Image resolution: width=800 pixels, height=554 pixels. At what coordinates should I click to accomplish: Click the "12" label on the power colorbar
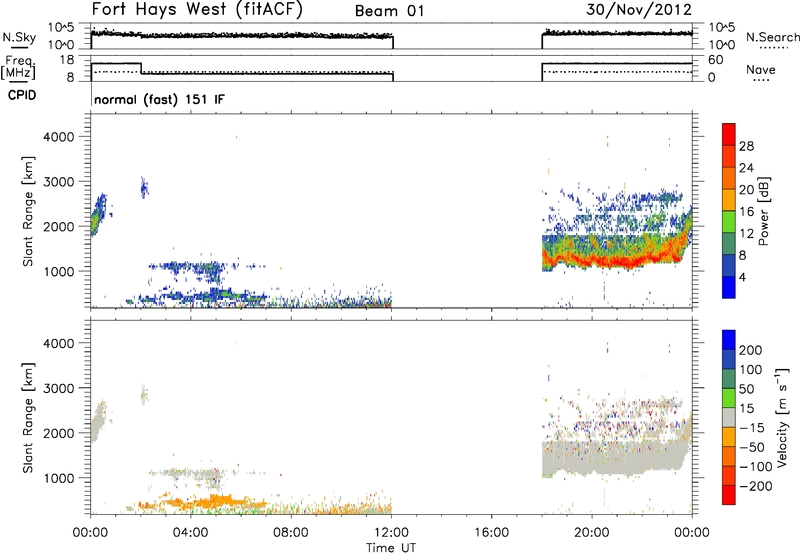746,234
